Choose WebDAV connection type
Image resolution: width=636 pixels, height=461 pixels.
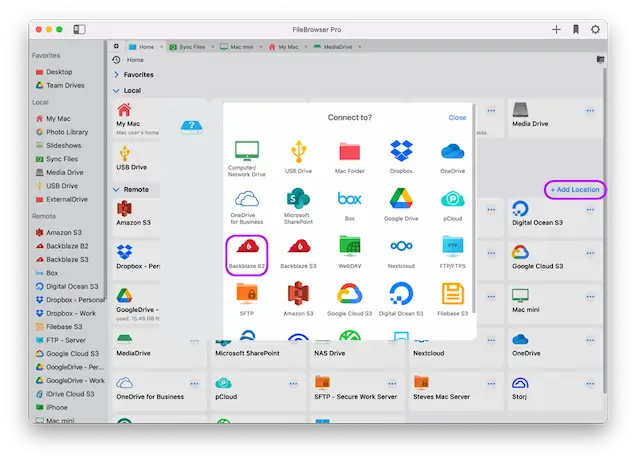[350, 252]
